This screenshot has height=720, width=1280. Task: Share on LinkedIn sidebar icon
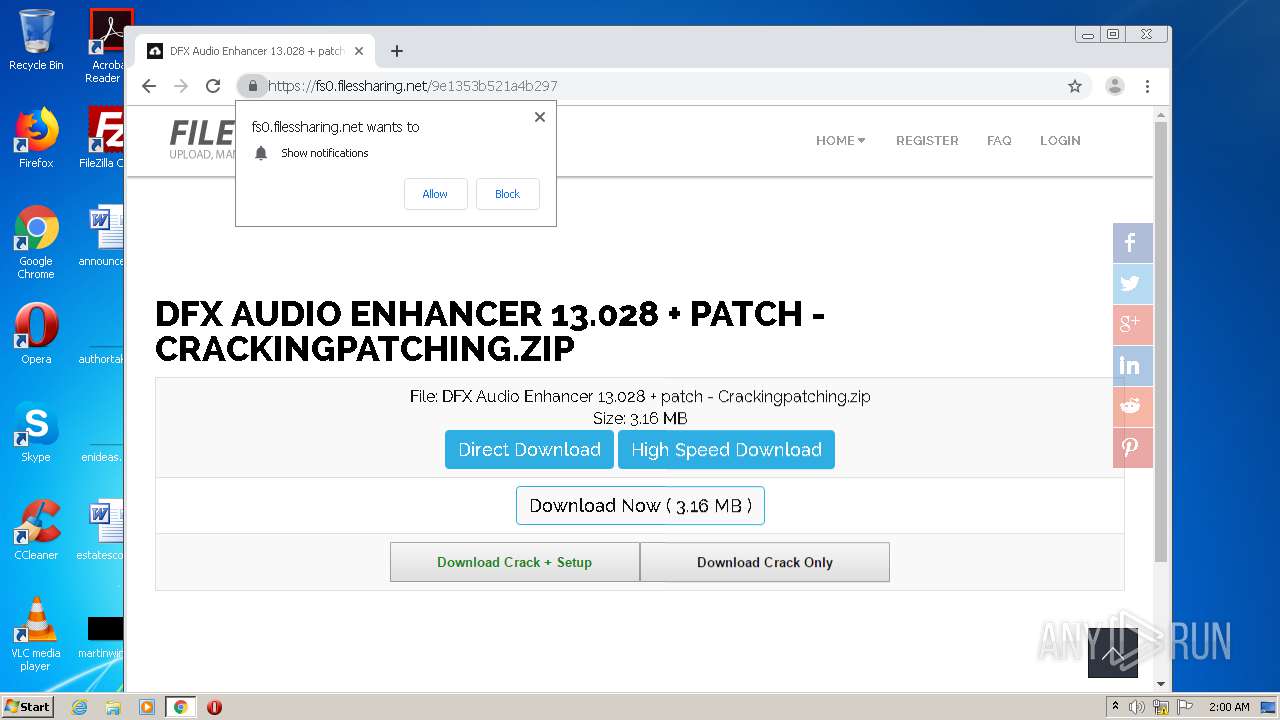pyautogui.click(x=1132, y=366)
